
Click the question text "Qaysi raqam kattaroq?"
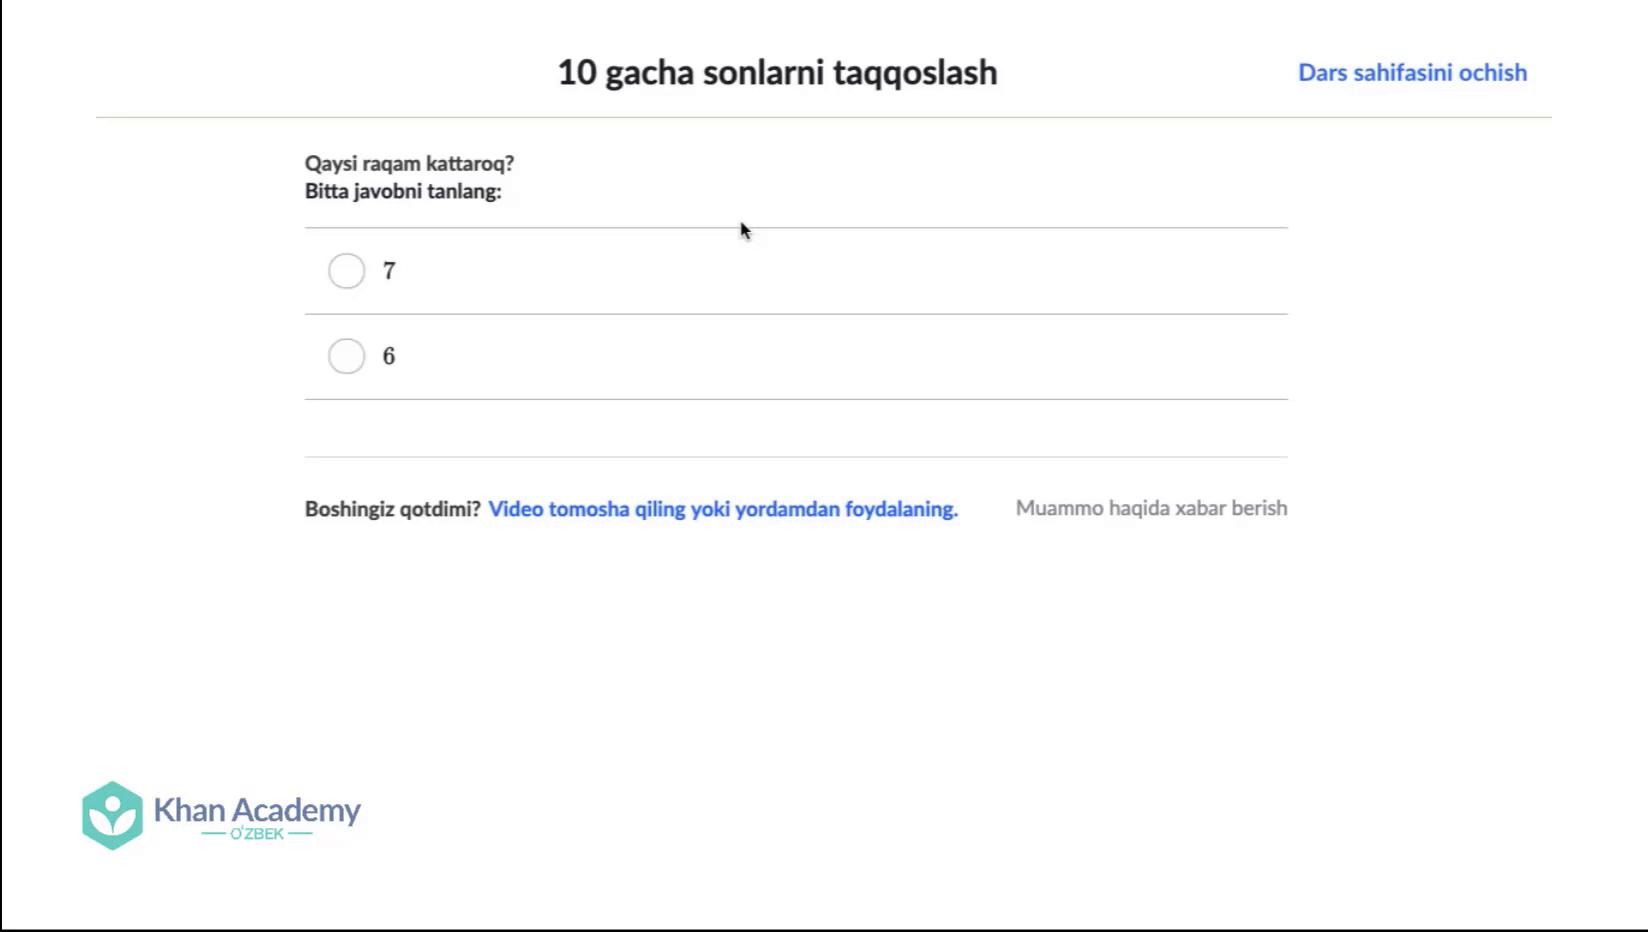click(x=409, y=163)
